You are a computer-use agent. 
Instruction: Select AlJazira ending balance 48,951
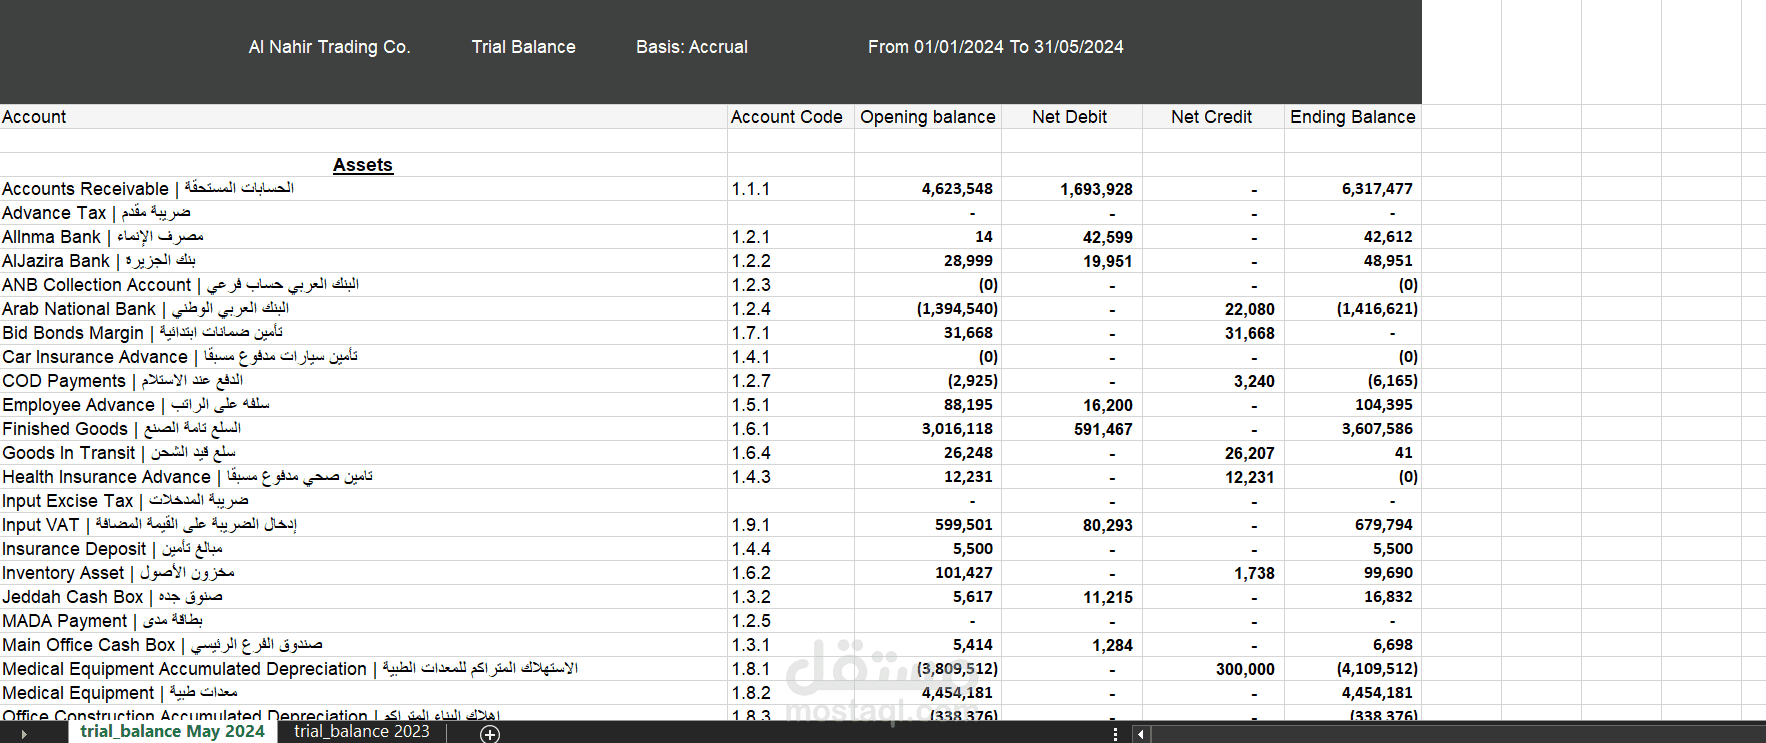click(1353, 261)
